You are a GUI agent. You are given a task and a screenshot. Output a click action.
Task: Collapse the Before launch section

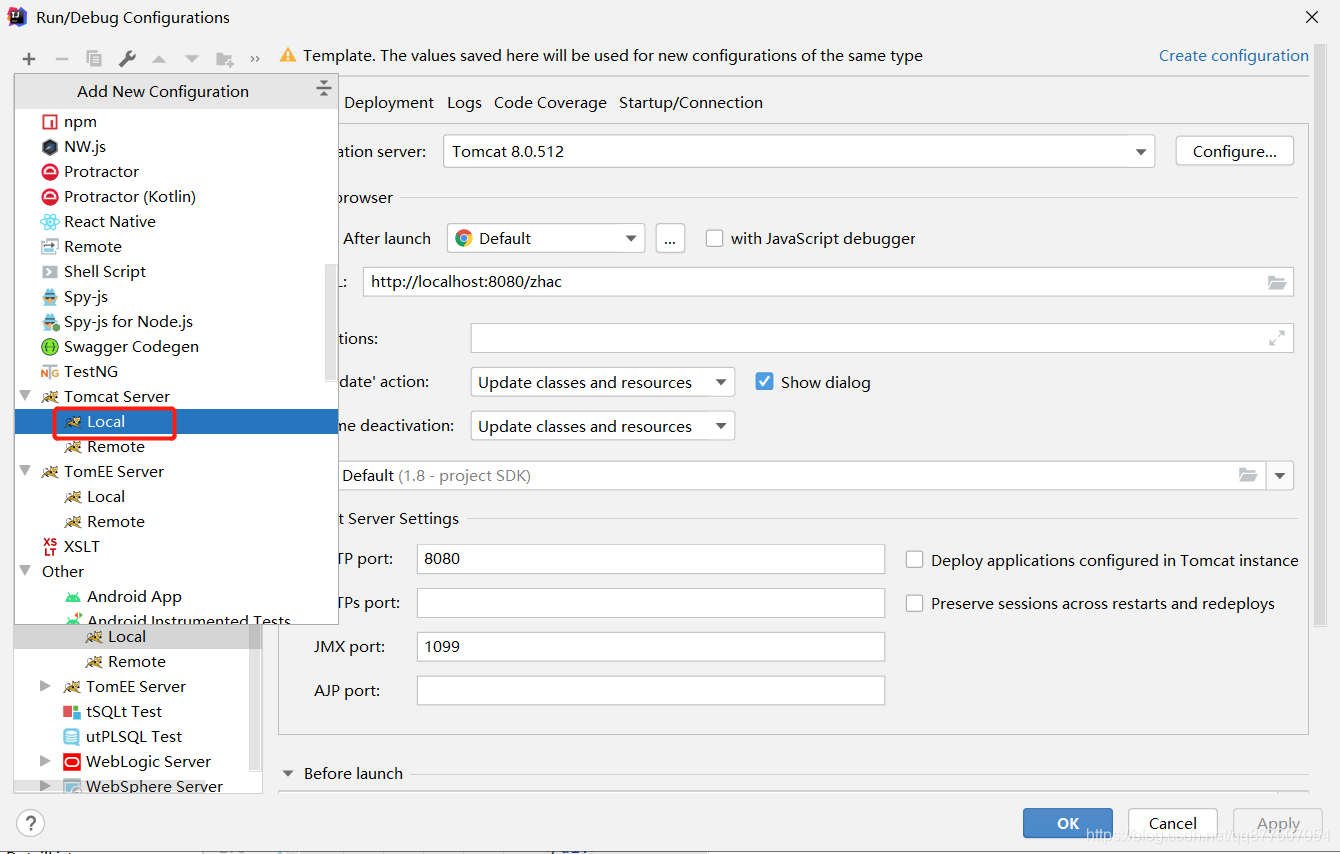click(x=288, y=773)
